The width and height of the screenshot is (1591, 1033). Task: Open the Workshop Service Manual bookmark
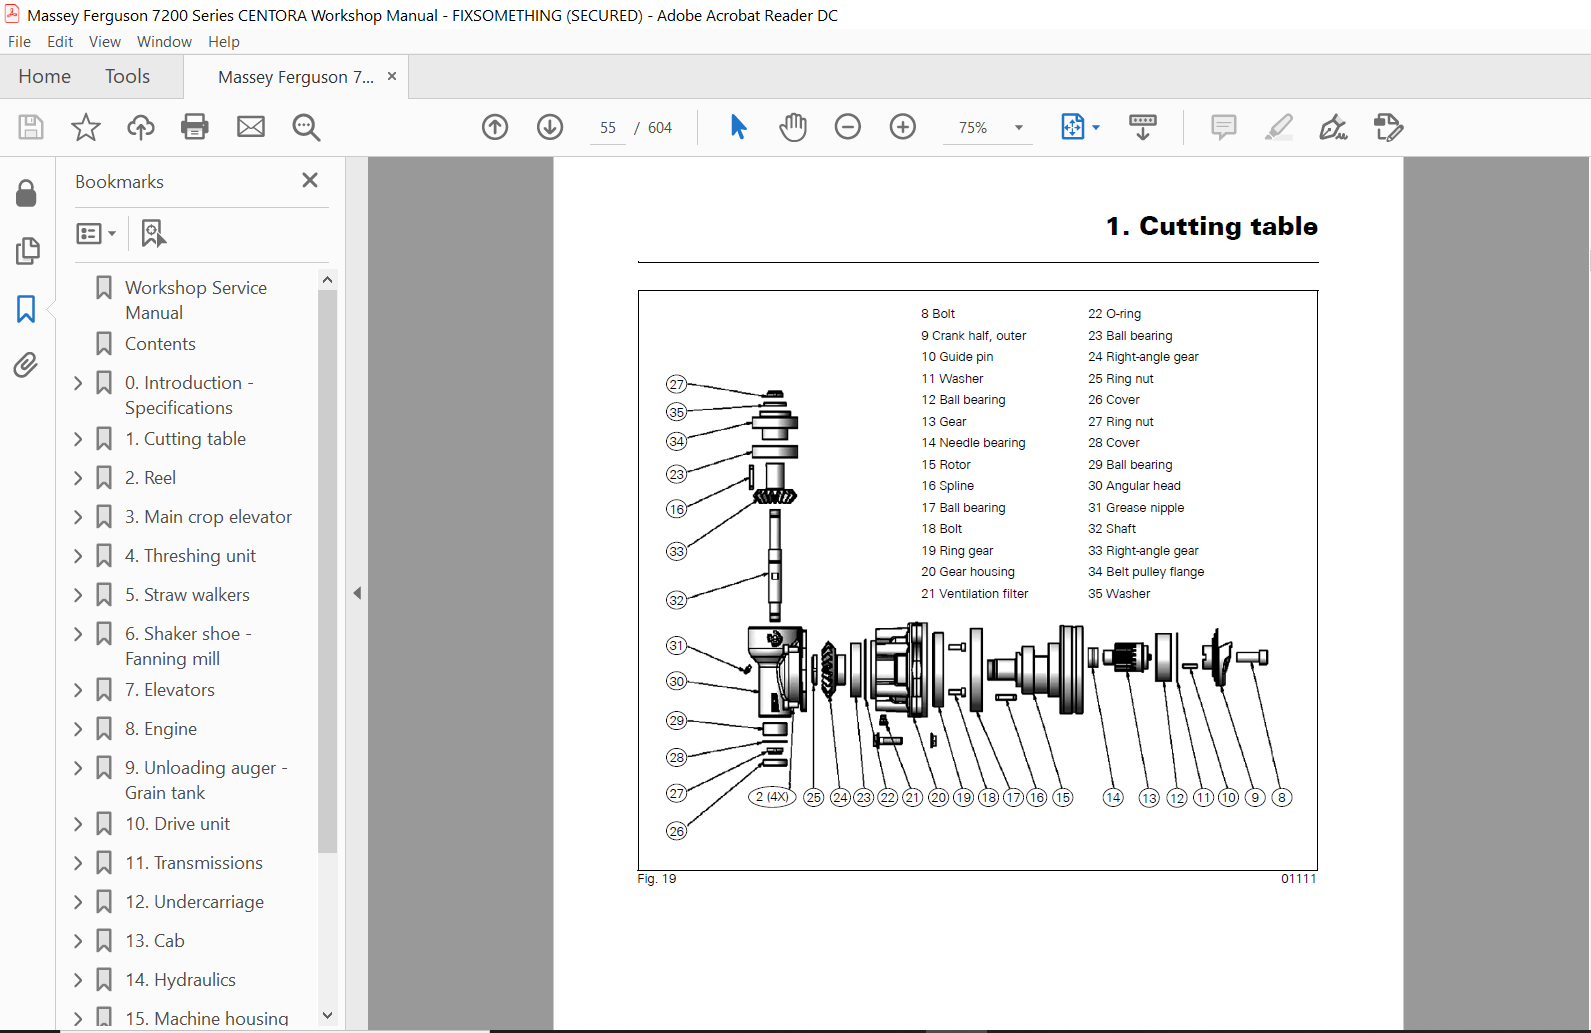pyautogui.click(x=196, y=300)
